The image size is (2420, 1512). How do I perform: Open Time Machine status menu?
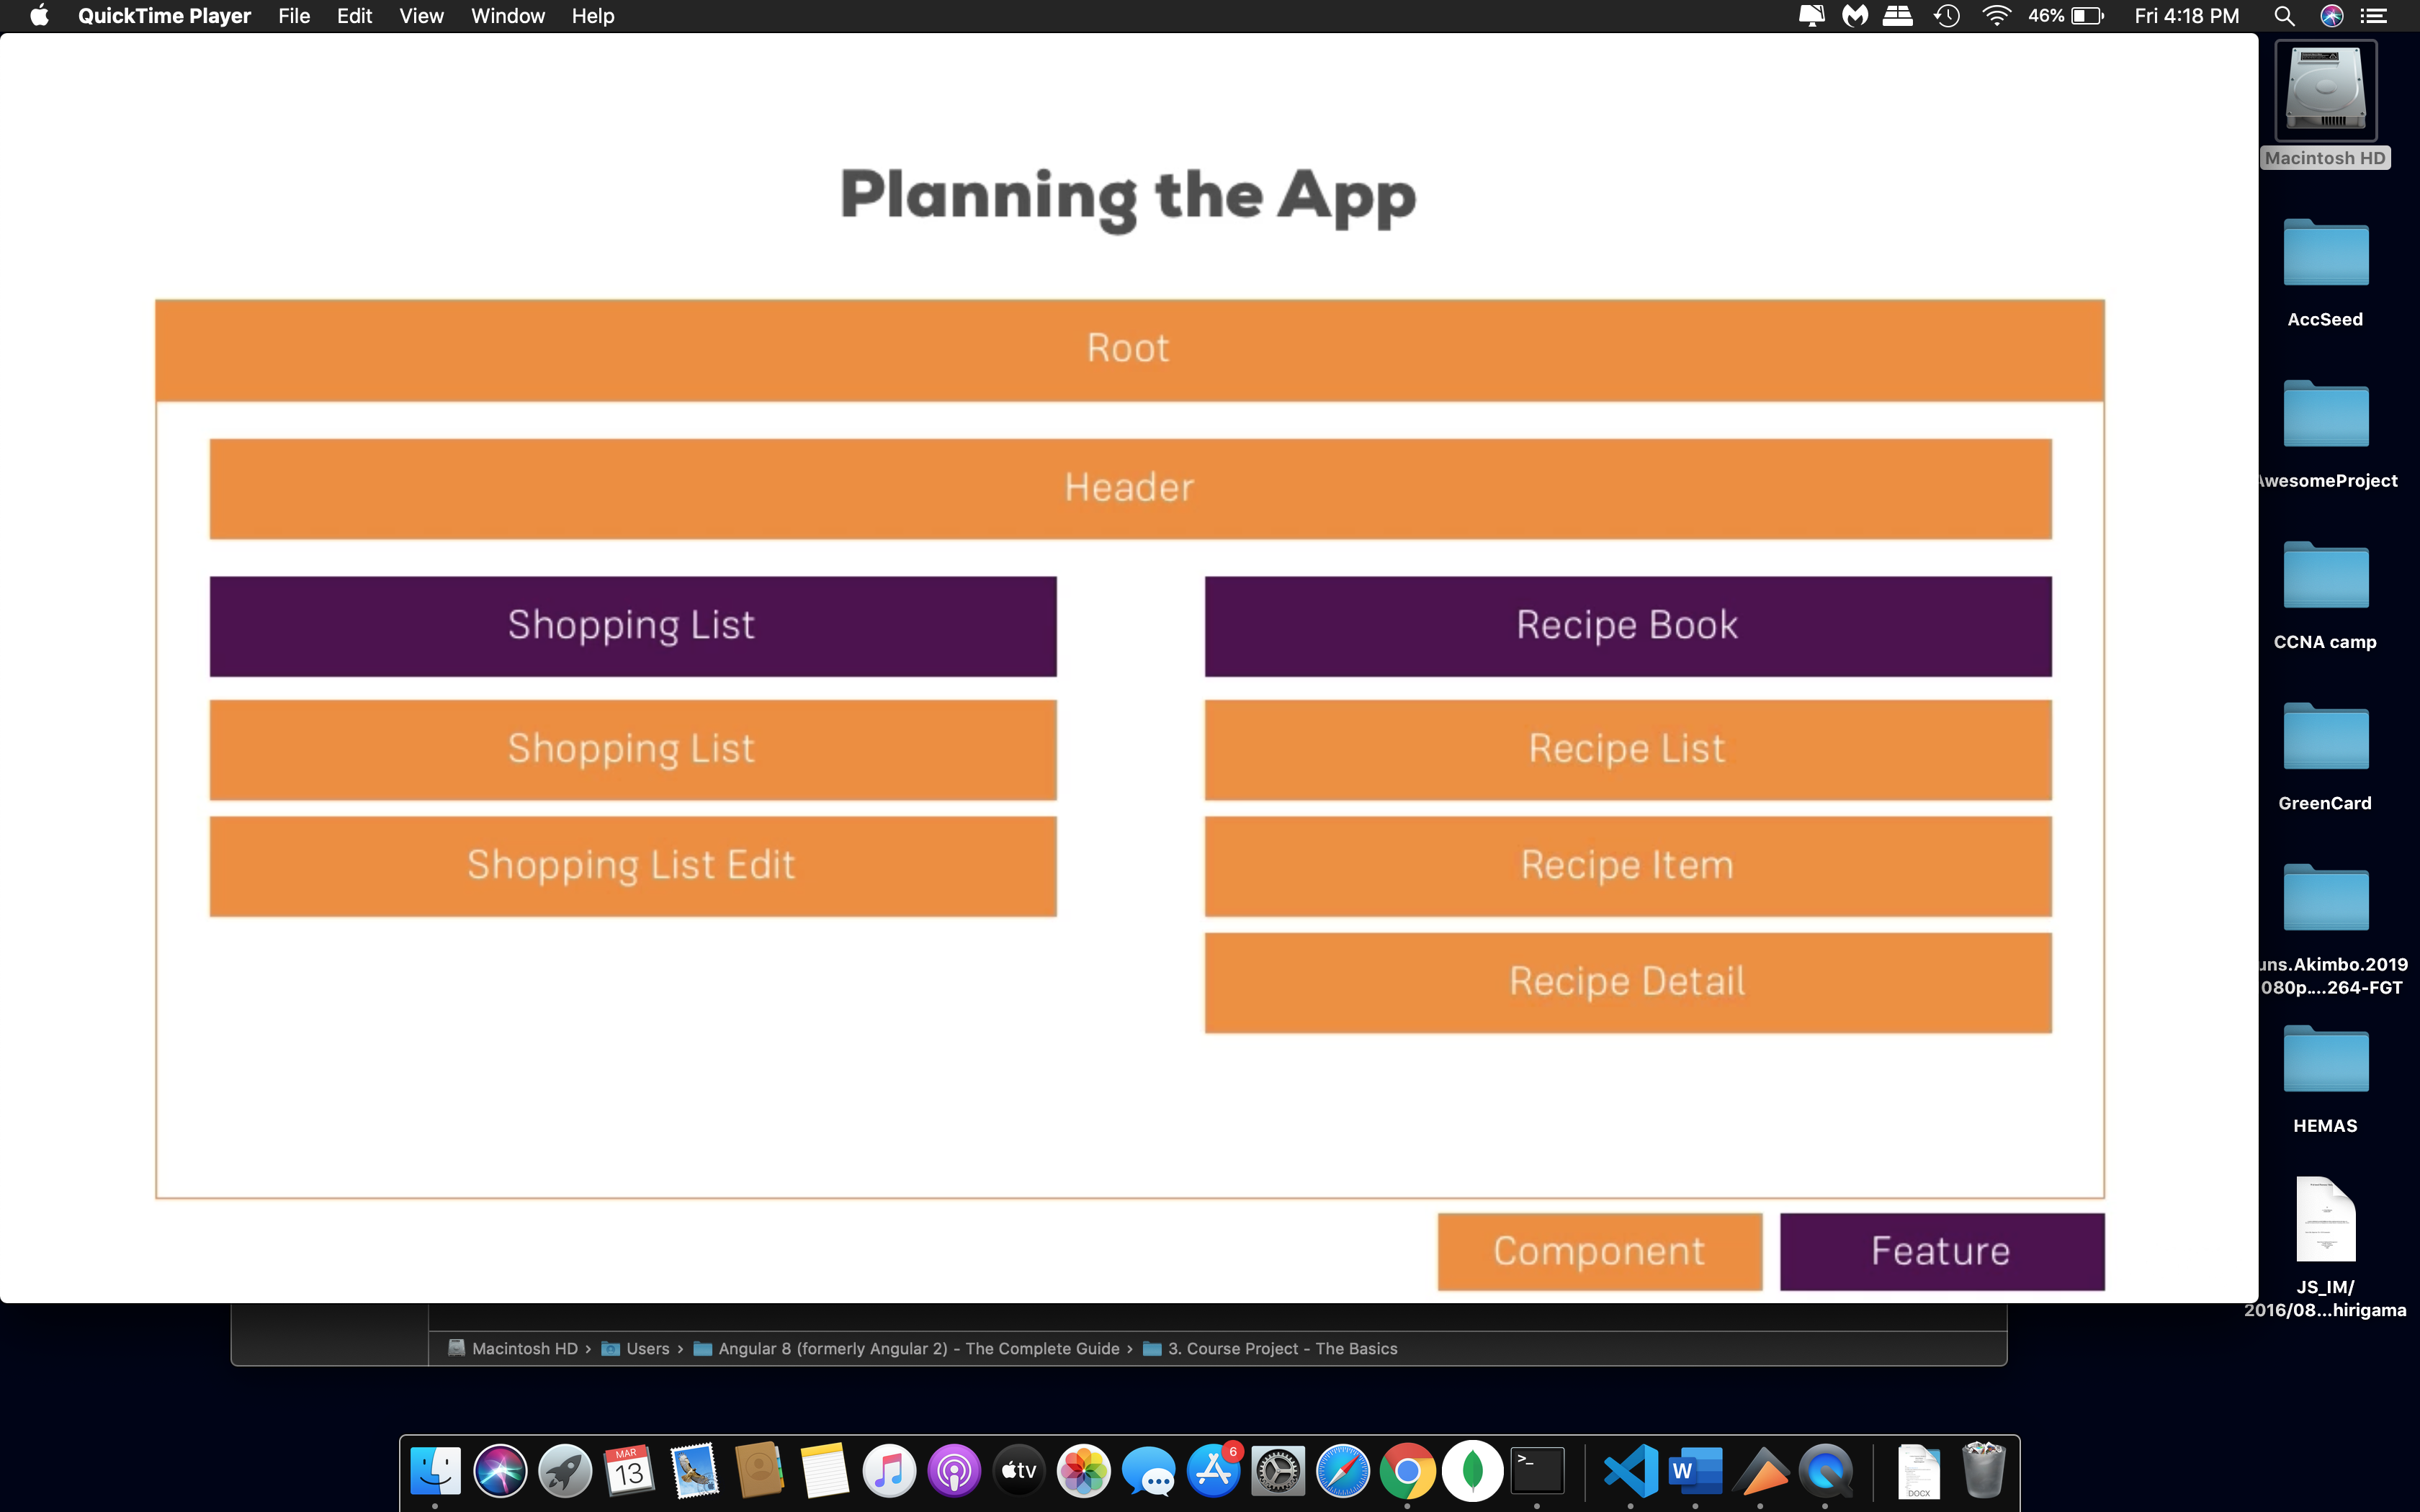(1946, 16)
